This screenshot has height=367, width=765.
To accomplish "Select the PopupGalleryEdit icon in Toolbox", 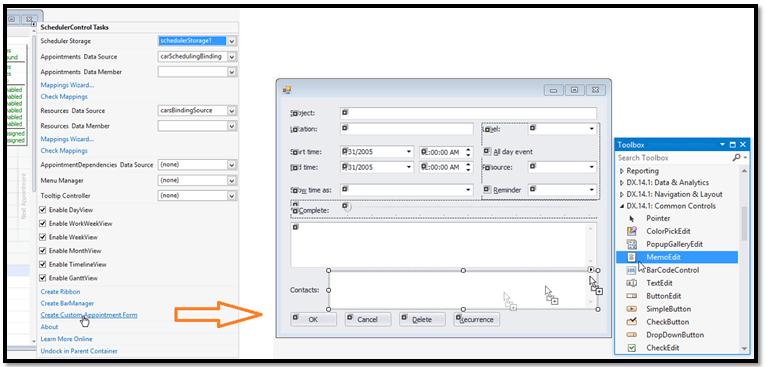I will (631, 244).
